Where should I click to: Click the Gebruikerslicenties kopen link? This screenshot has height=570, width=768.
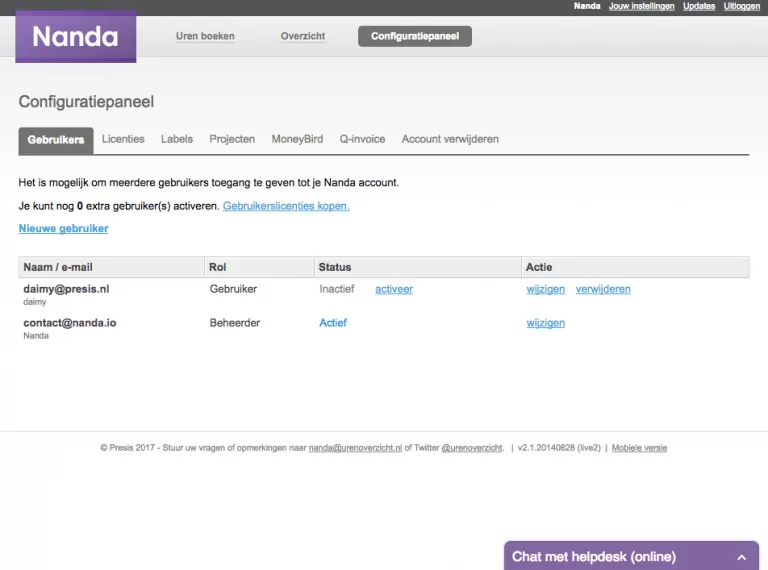(286, 206)
